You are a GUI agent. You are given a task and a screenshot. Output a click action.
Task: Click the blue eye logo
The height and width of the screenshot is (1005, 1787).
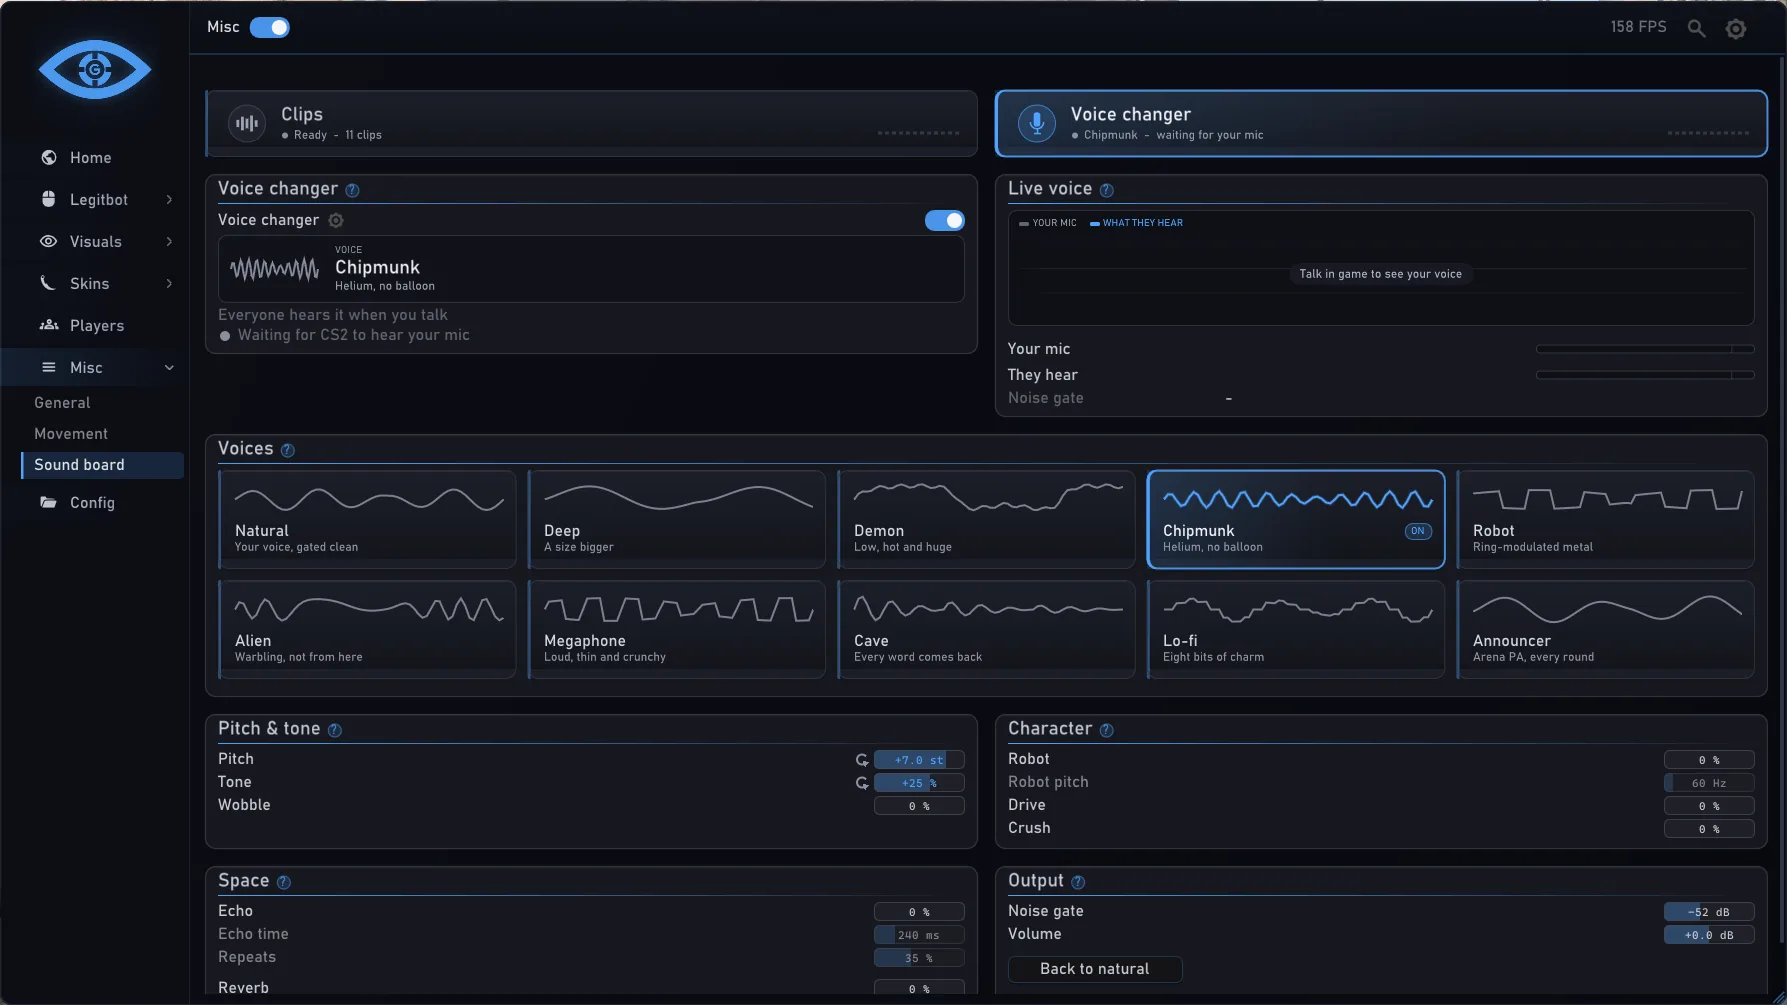click(95, 69)
